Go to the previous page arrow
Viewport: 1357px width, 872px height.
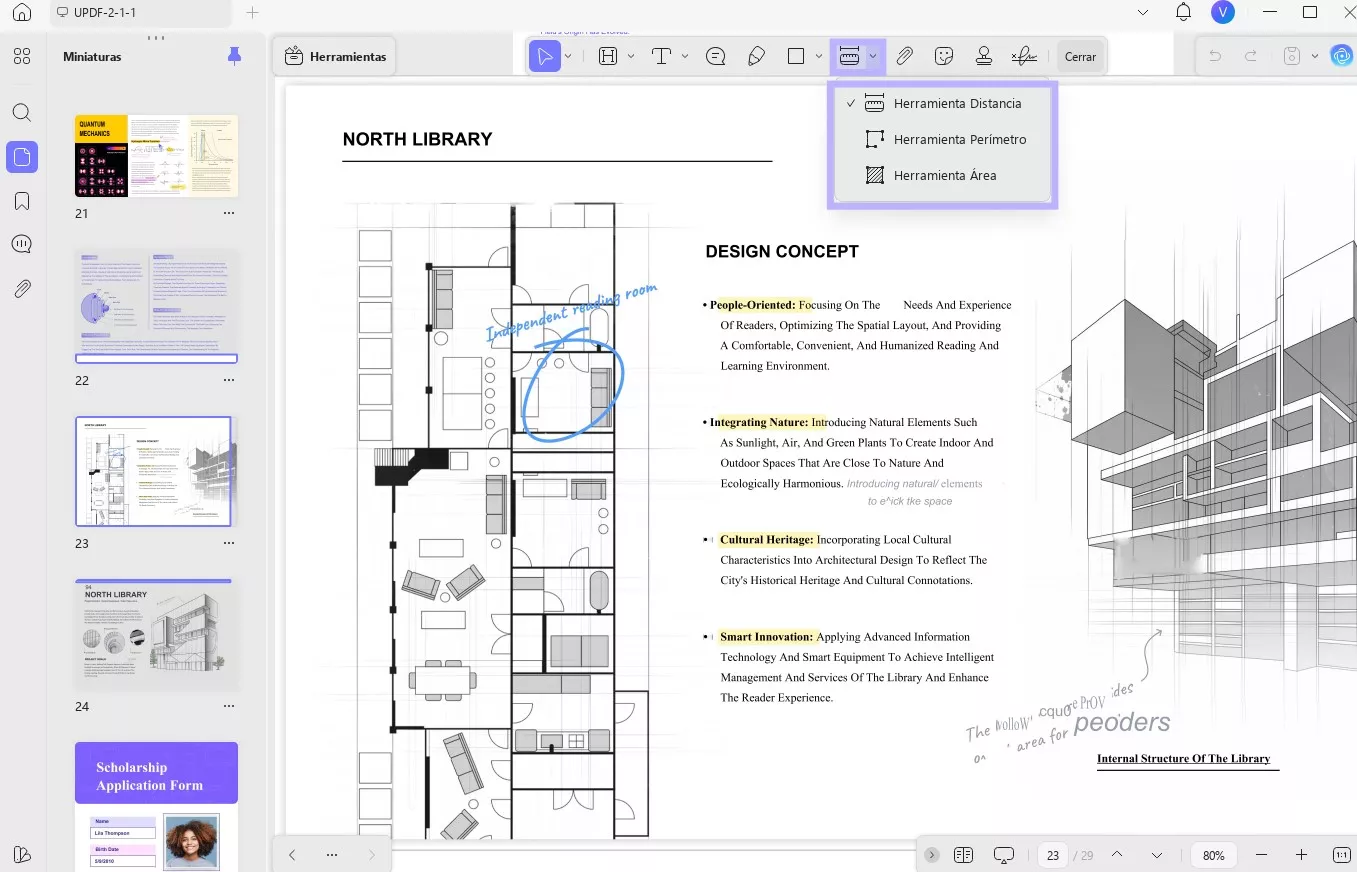click(x=1117, y=855)
